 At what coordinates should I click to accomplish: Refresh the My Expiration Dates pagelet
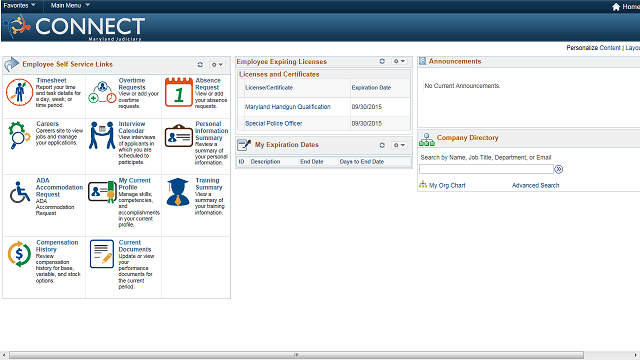pos(382,145)
